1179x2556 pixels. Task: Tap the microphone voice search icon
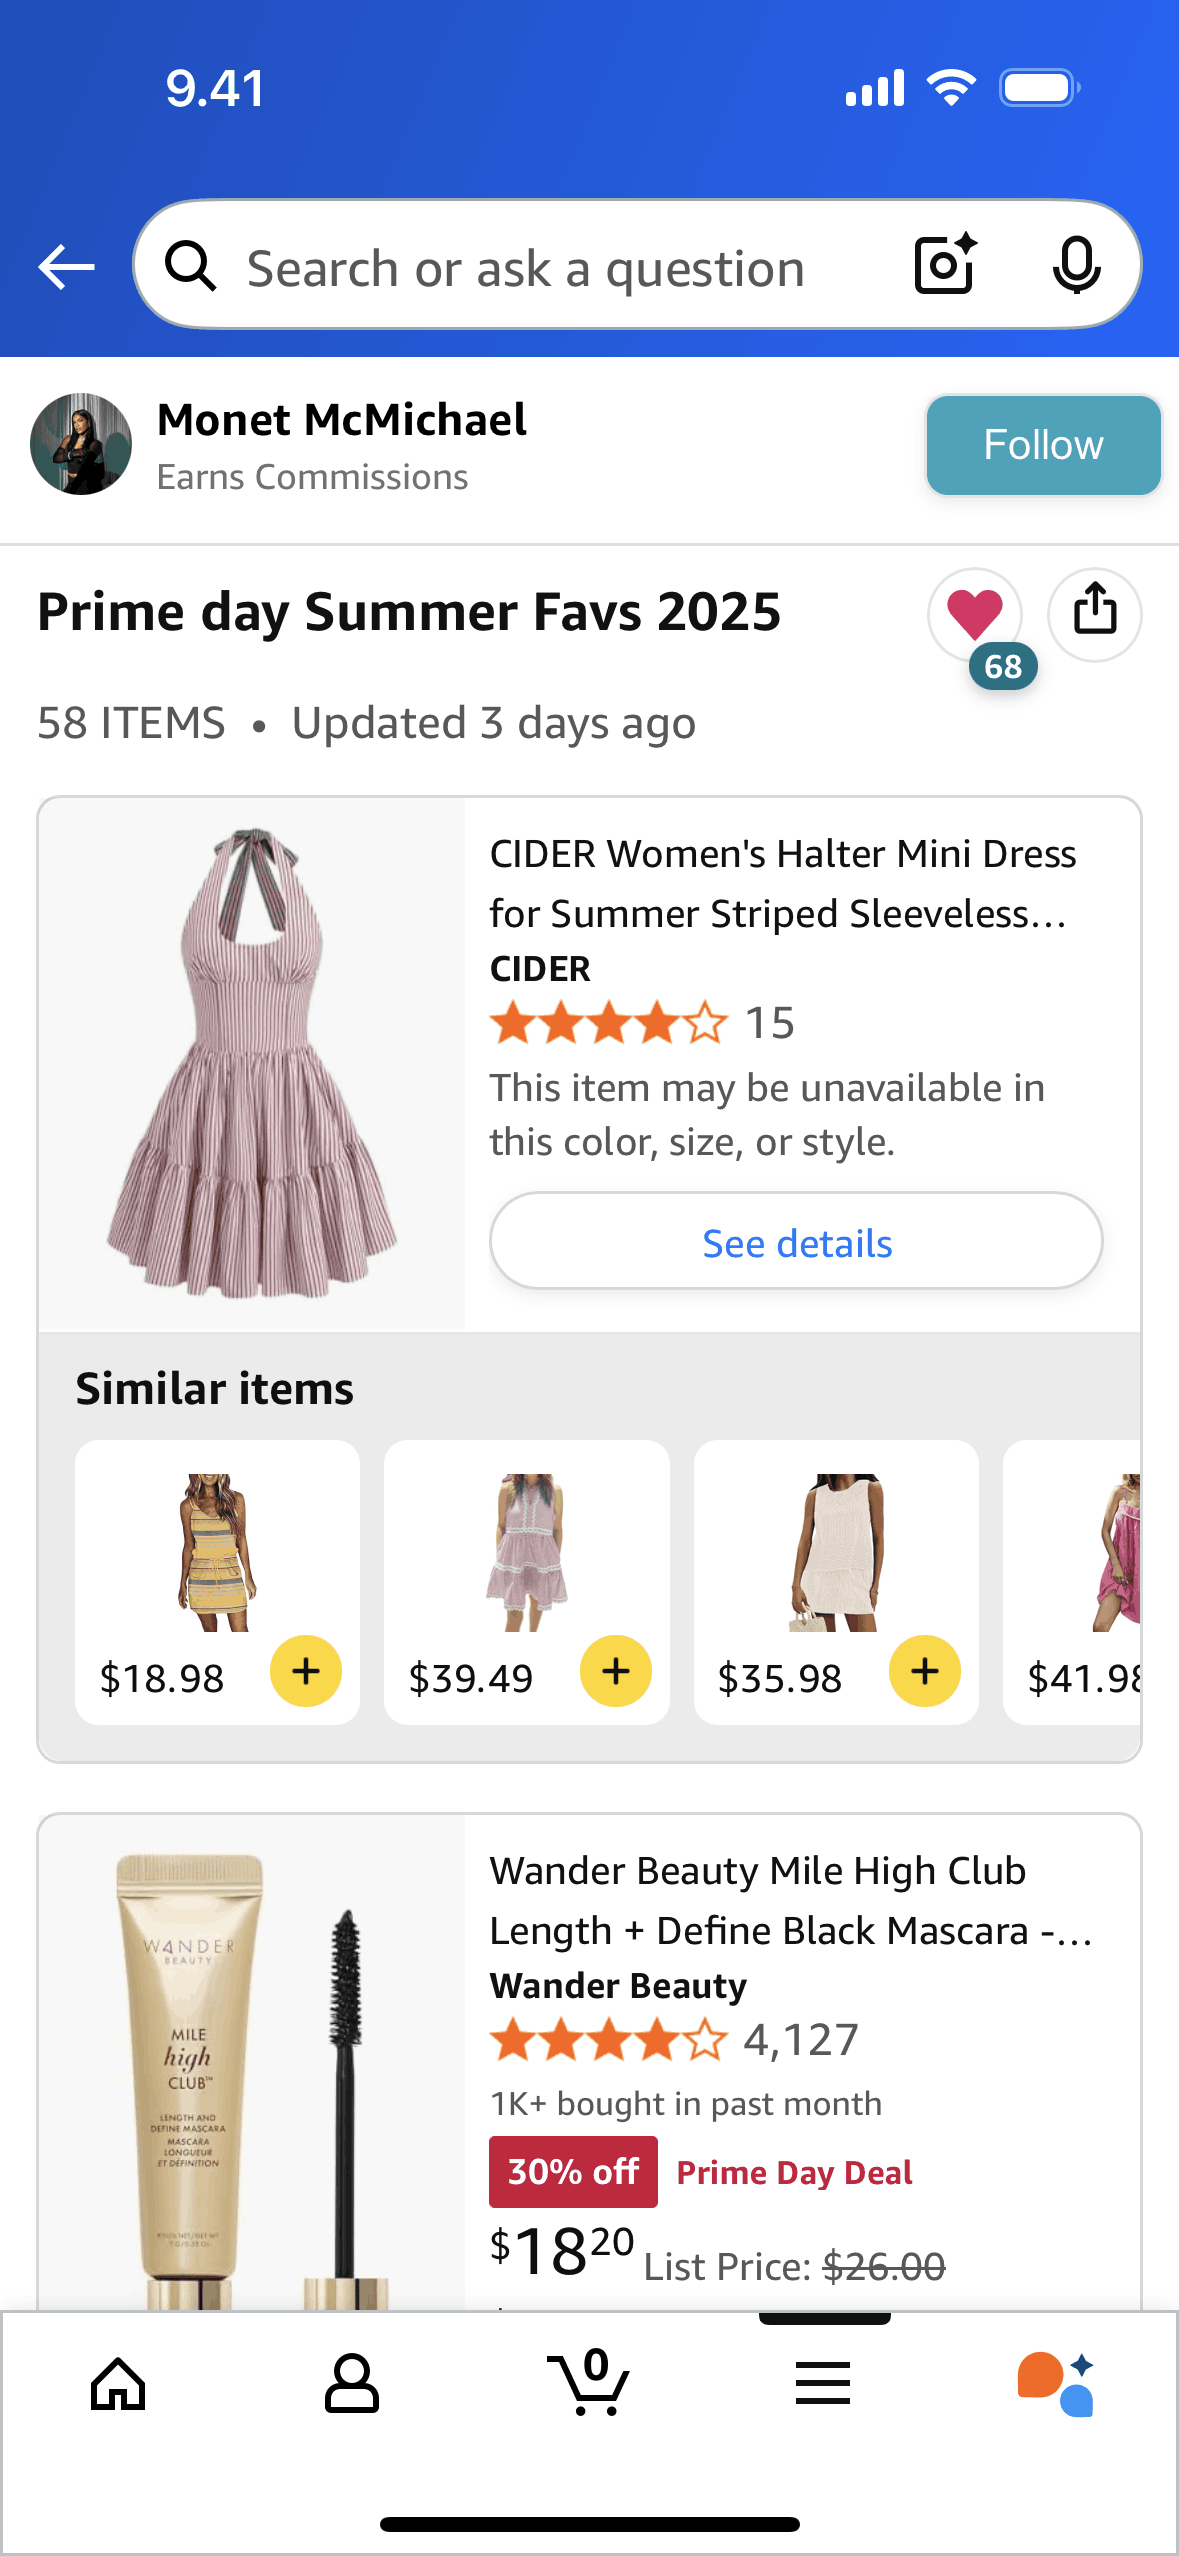point(1076,265)
